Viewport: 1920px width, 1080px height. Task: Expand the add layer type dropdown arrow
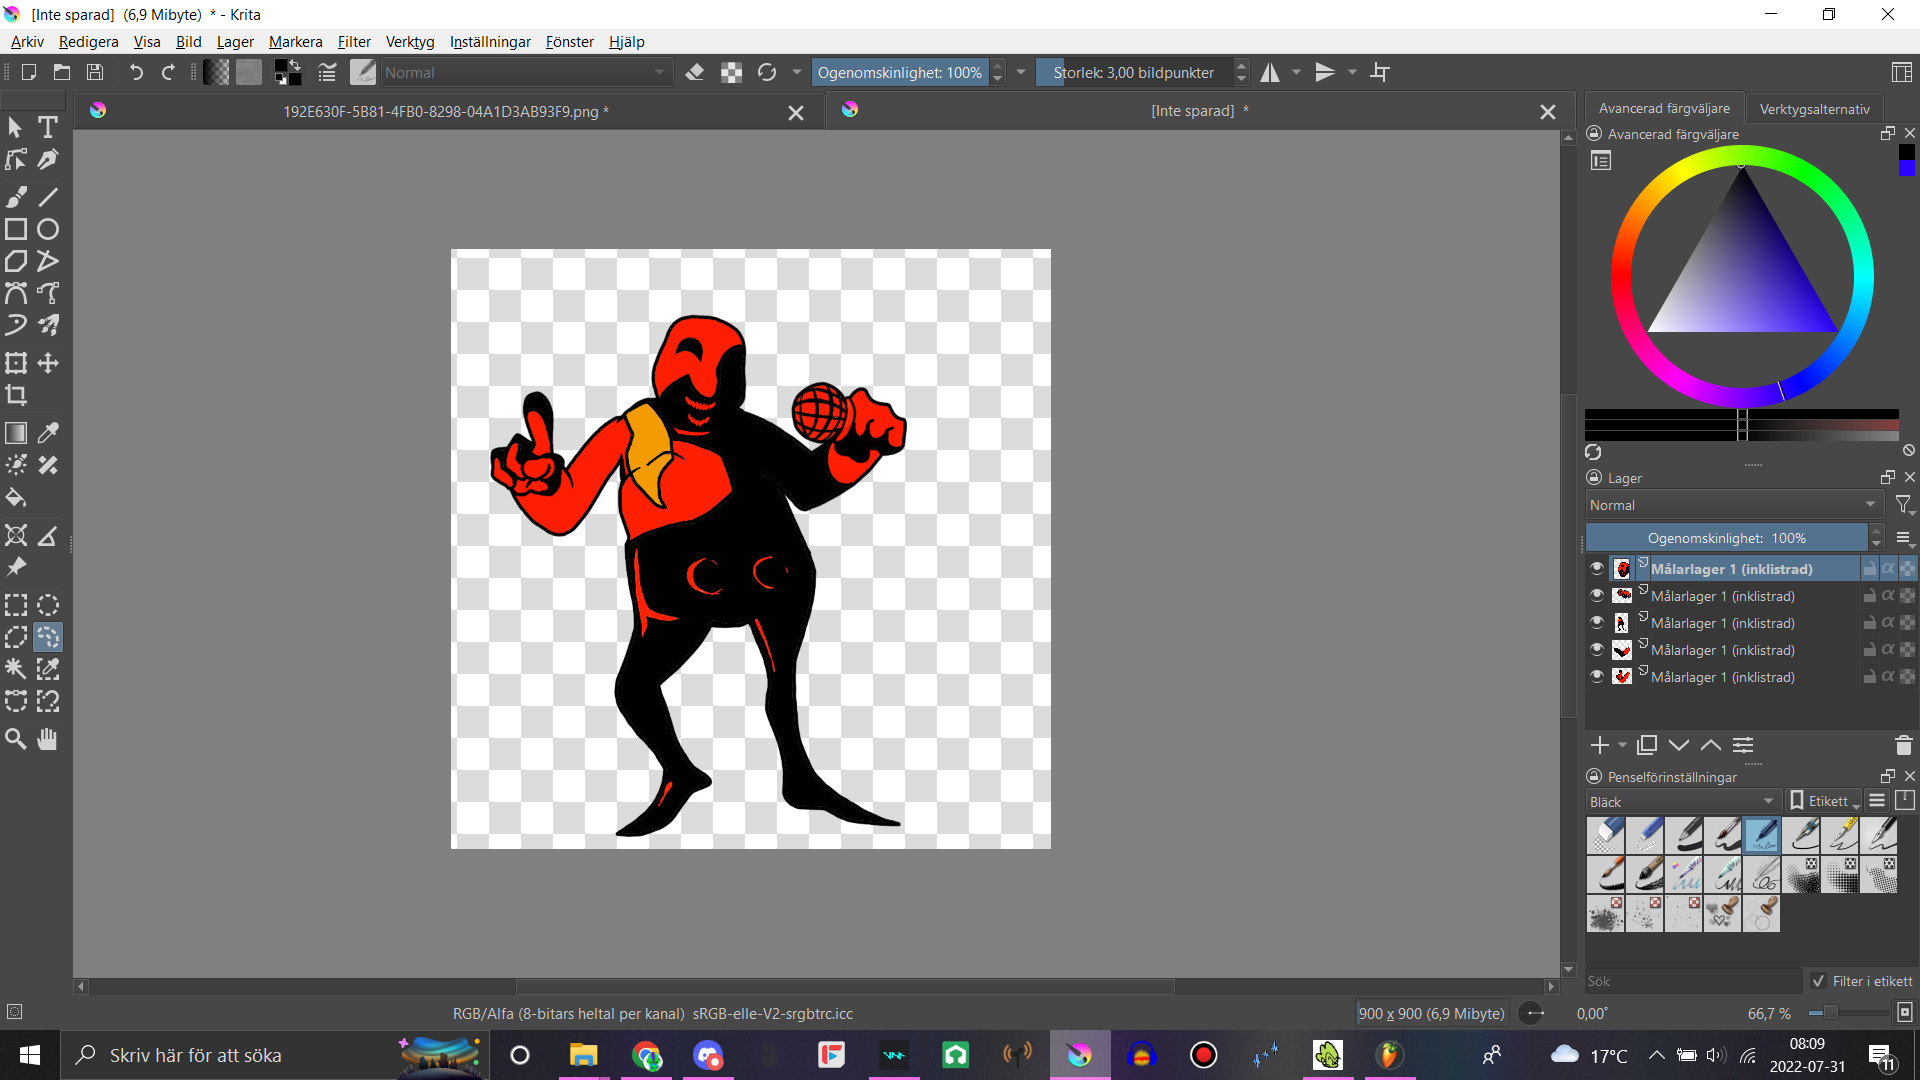pyautogui.click(x=1621, y=745)
